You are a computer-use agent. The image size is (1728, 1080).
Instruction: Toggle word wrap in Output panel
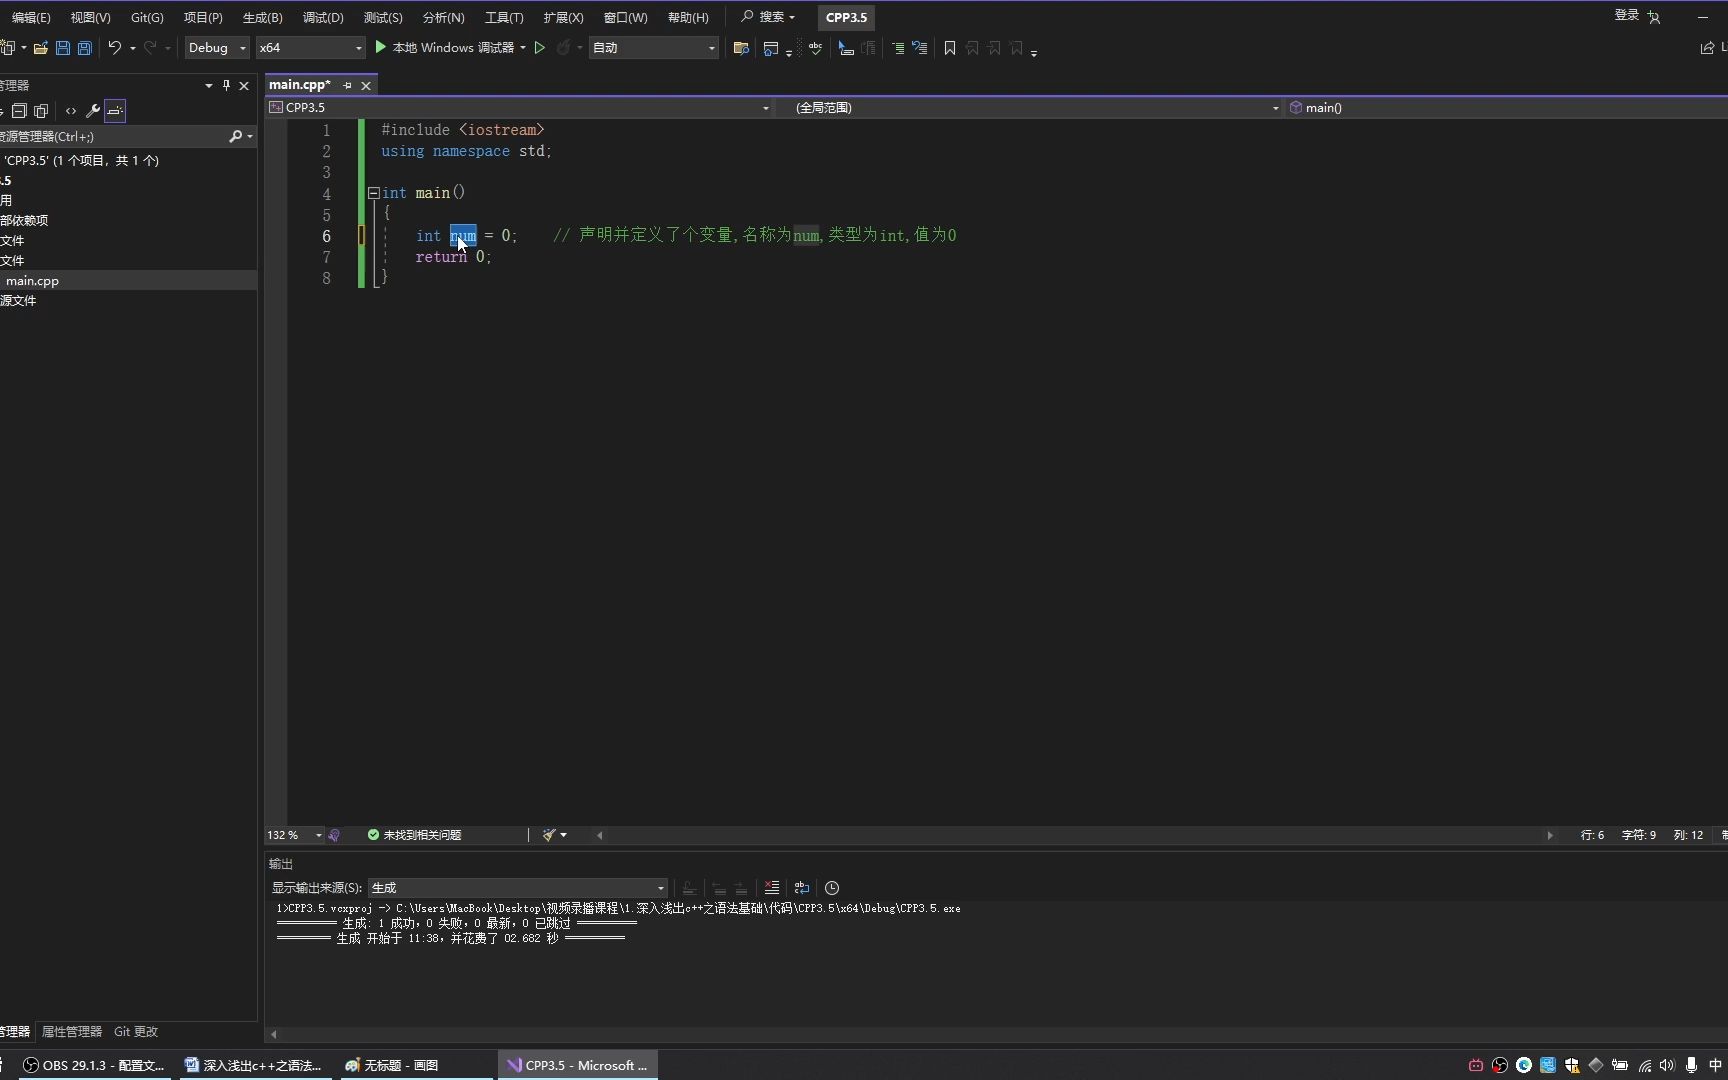(802, 888)
